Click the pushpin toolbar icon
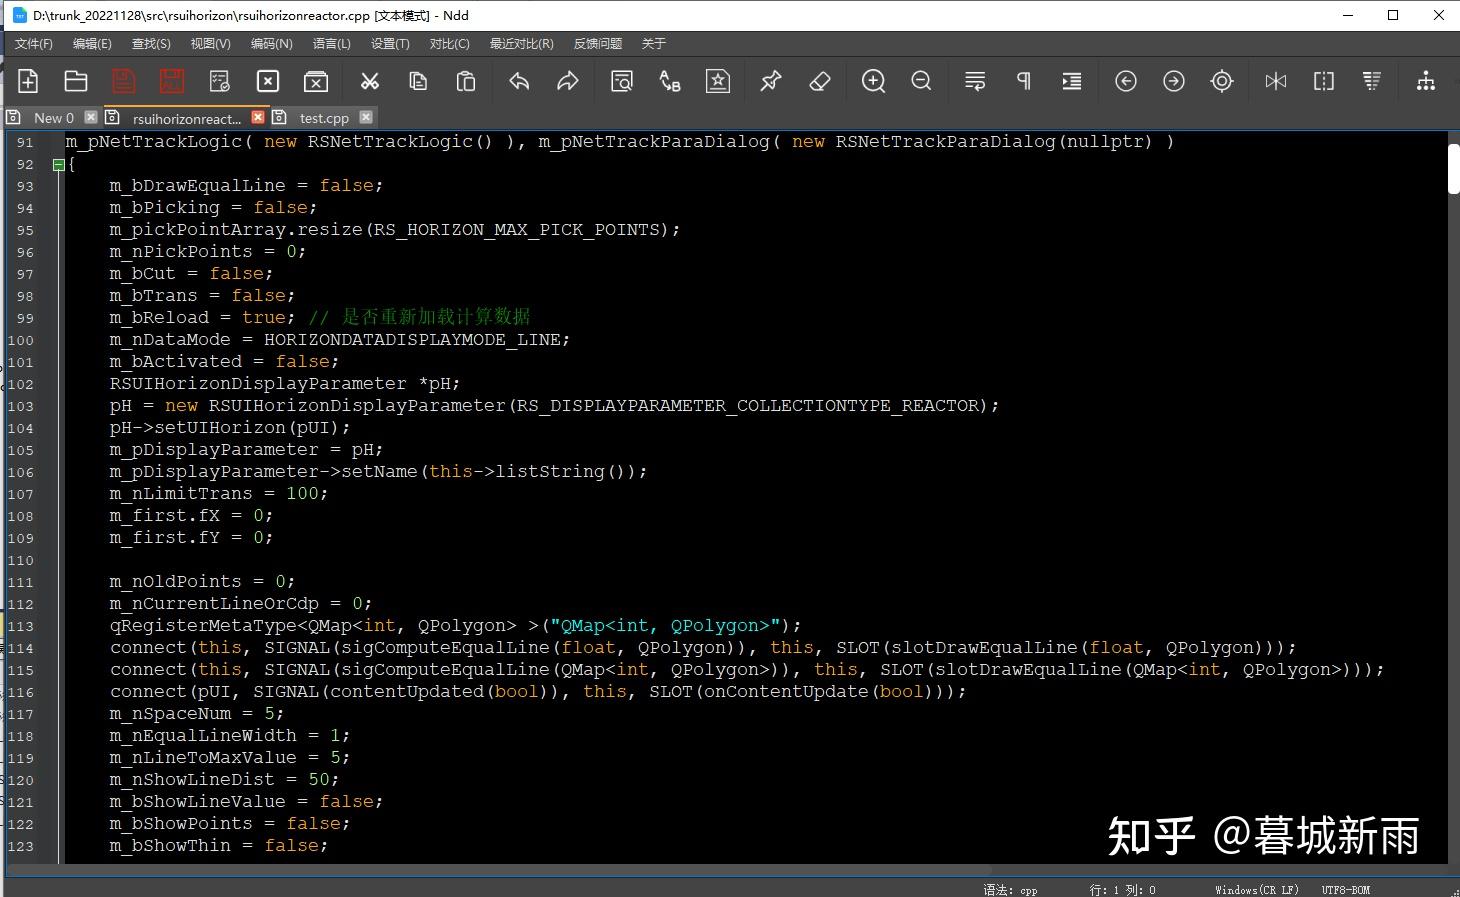Screen dimensions: 1460x897 [x=771, y=81]
